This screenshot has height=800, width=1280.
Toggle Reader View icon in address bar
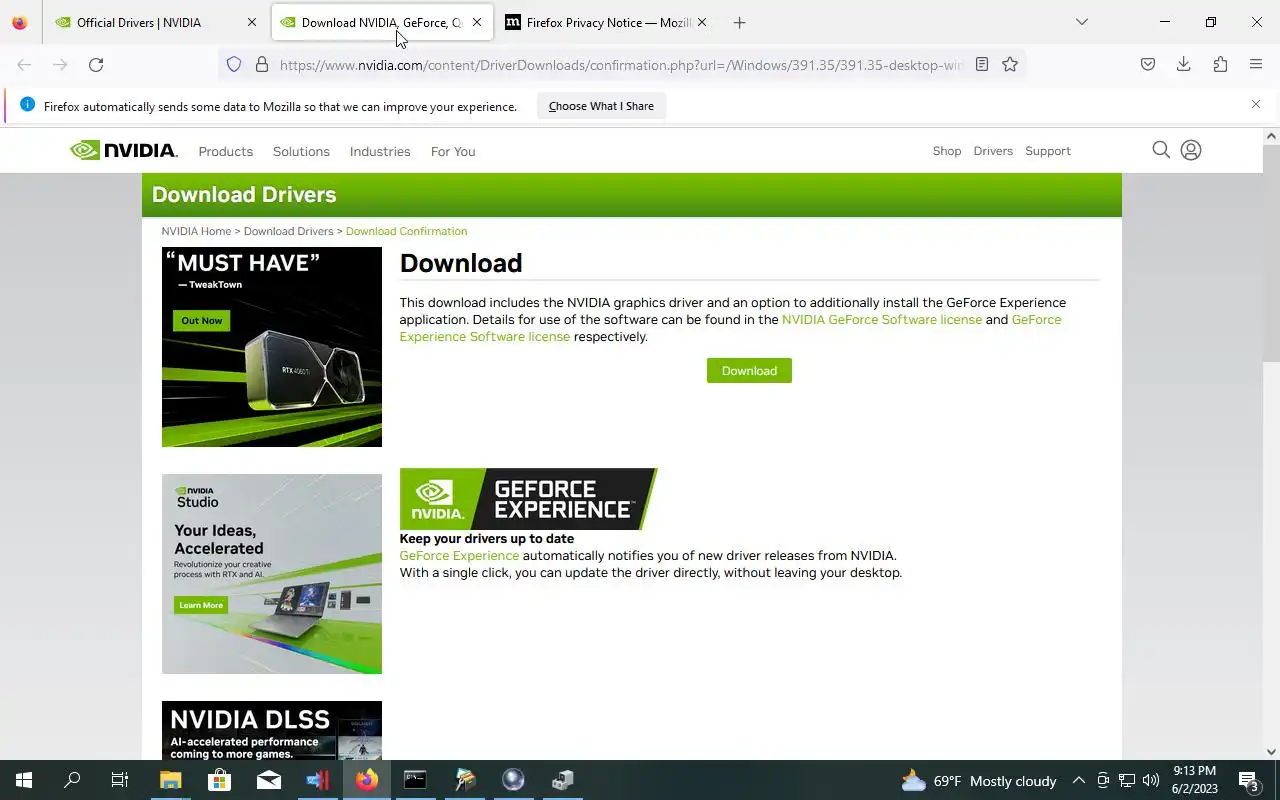pyautogui.click(x=982, y=64)
